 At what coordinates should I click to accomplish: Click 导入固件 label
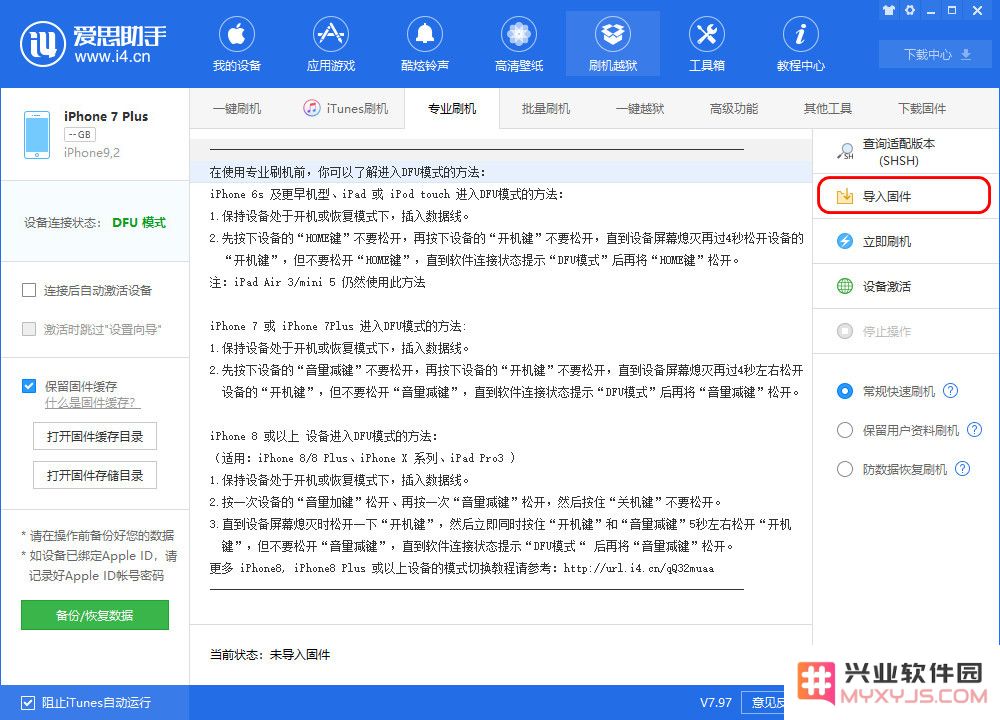click(886, 196)
